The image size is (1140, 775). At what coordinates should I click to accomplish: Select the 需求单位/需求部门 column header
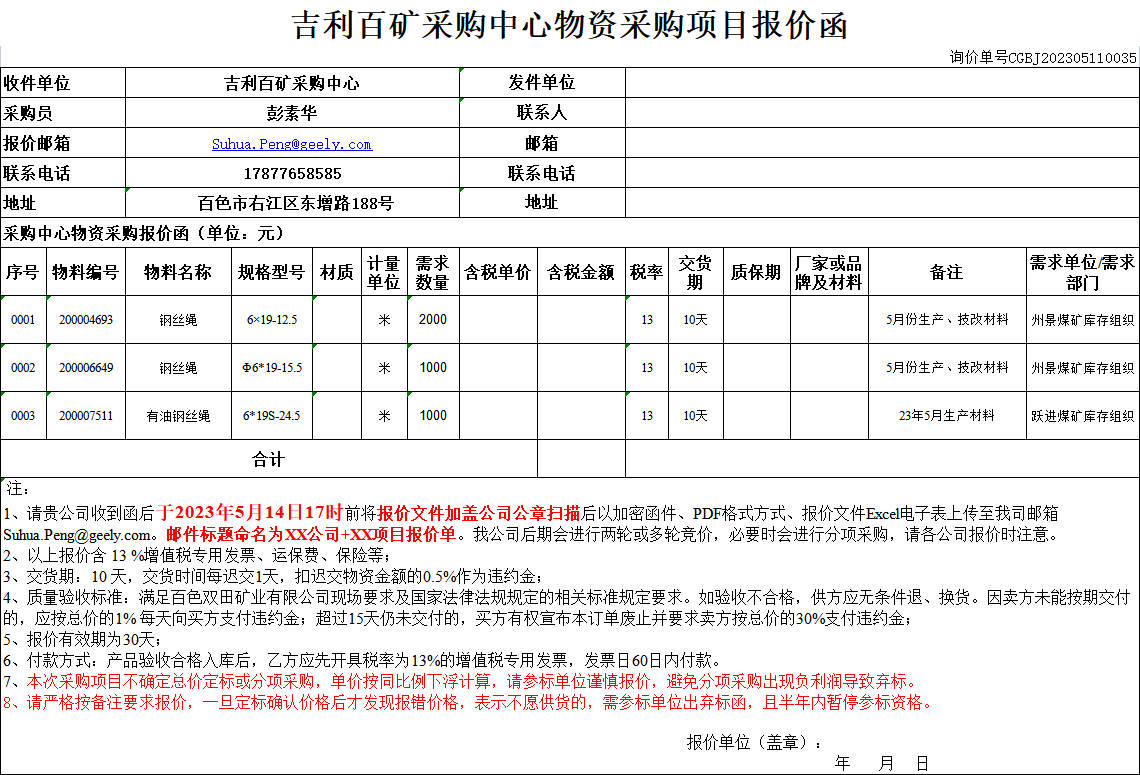click(x=1083, y=272)
